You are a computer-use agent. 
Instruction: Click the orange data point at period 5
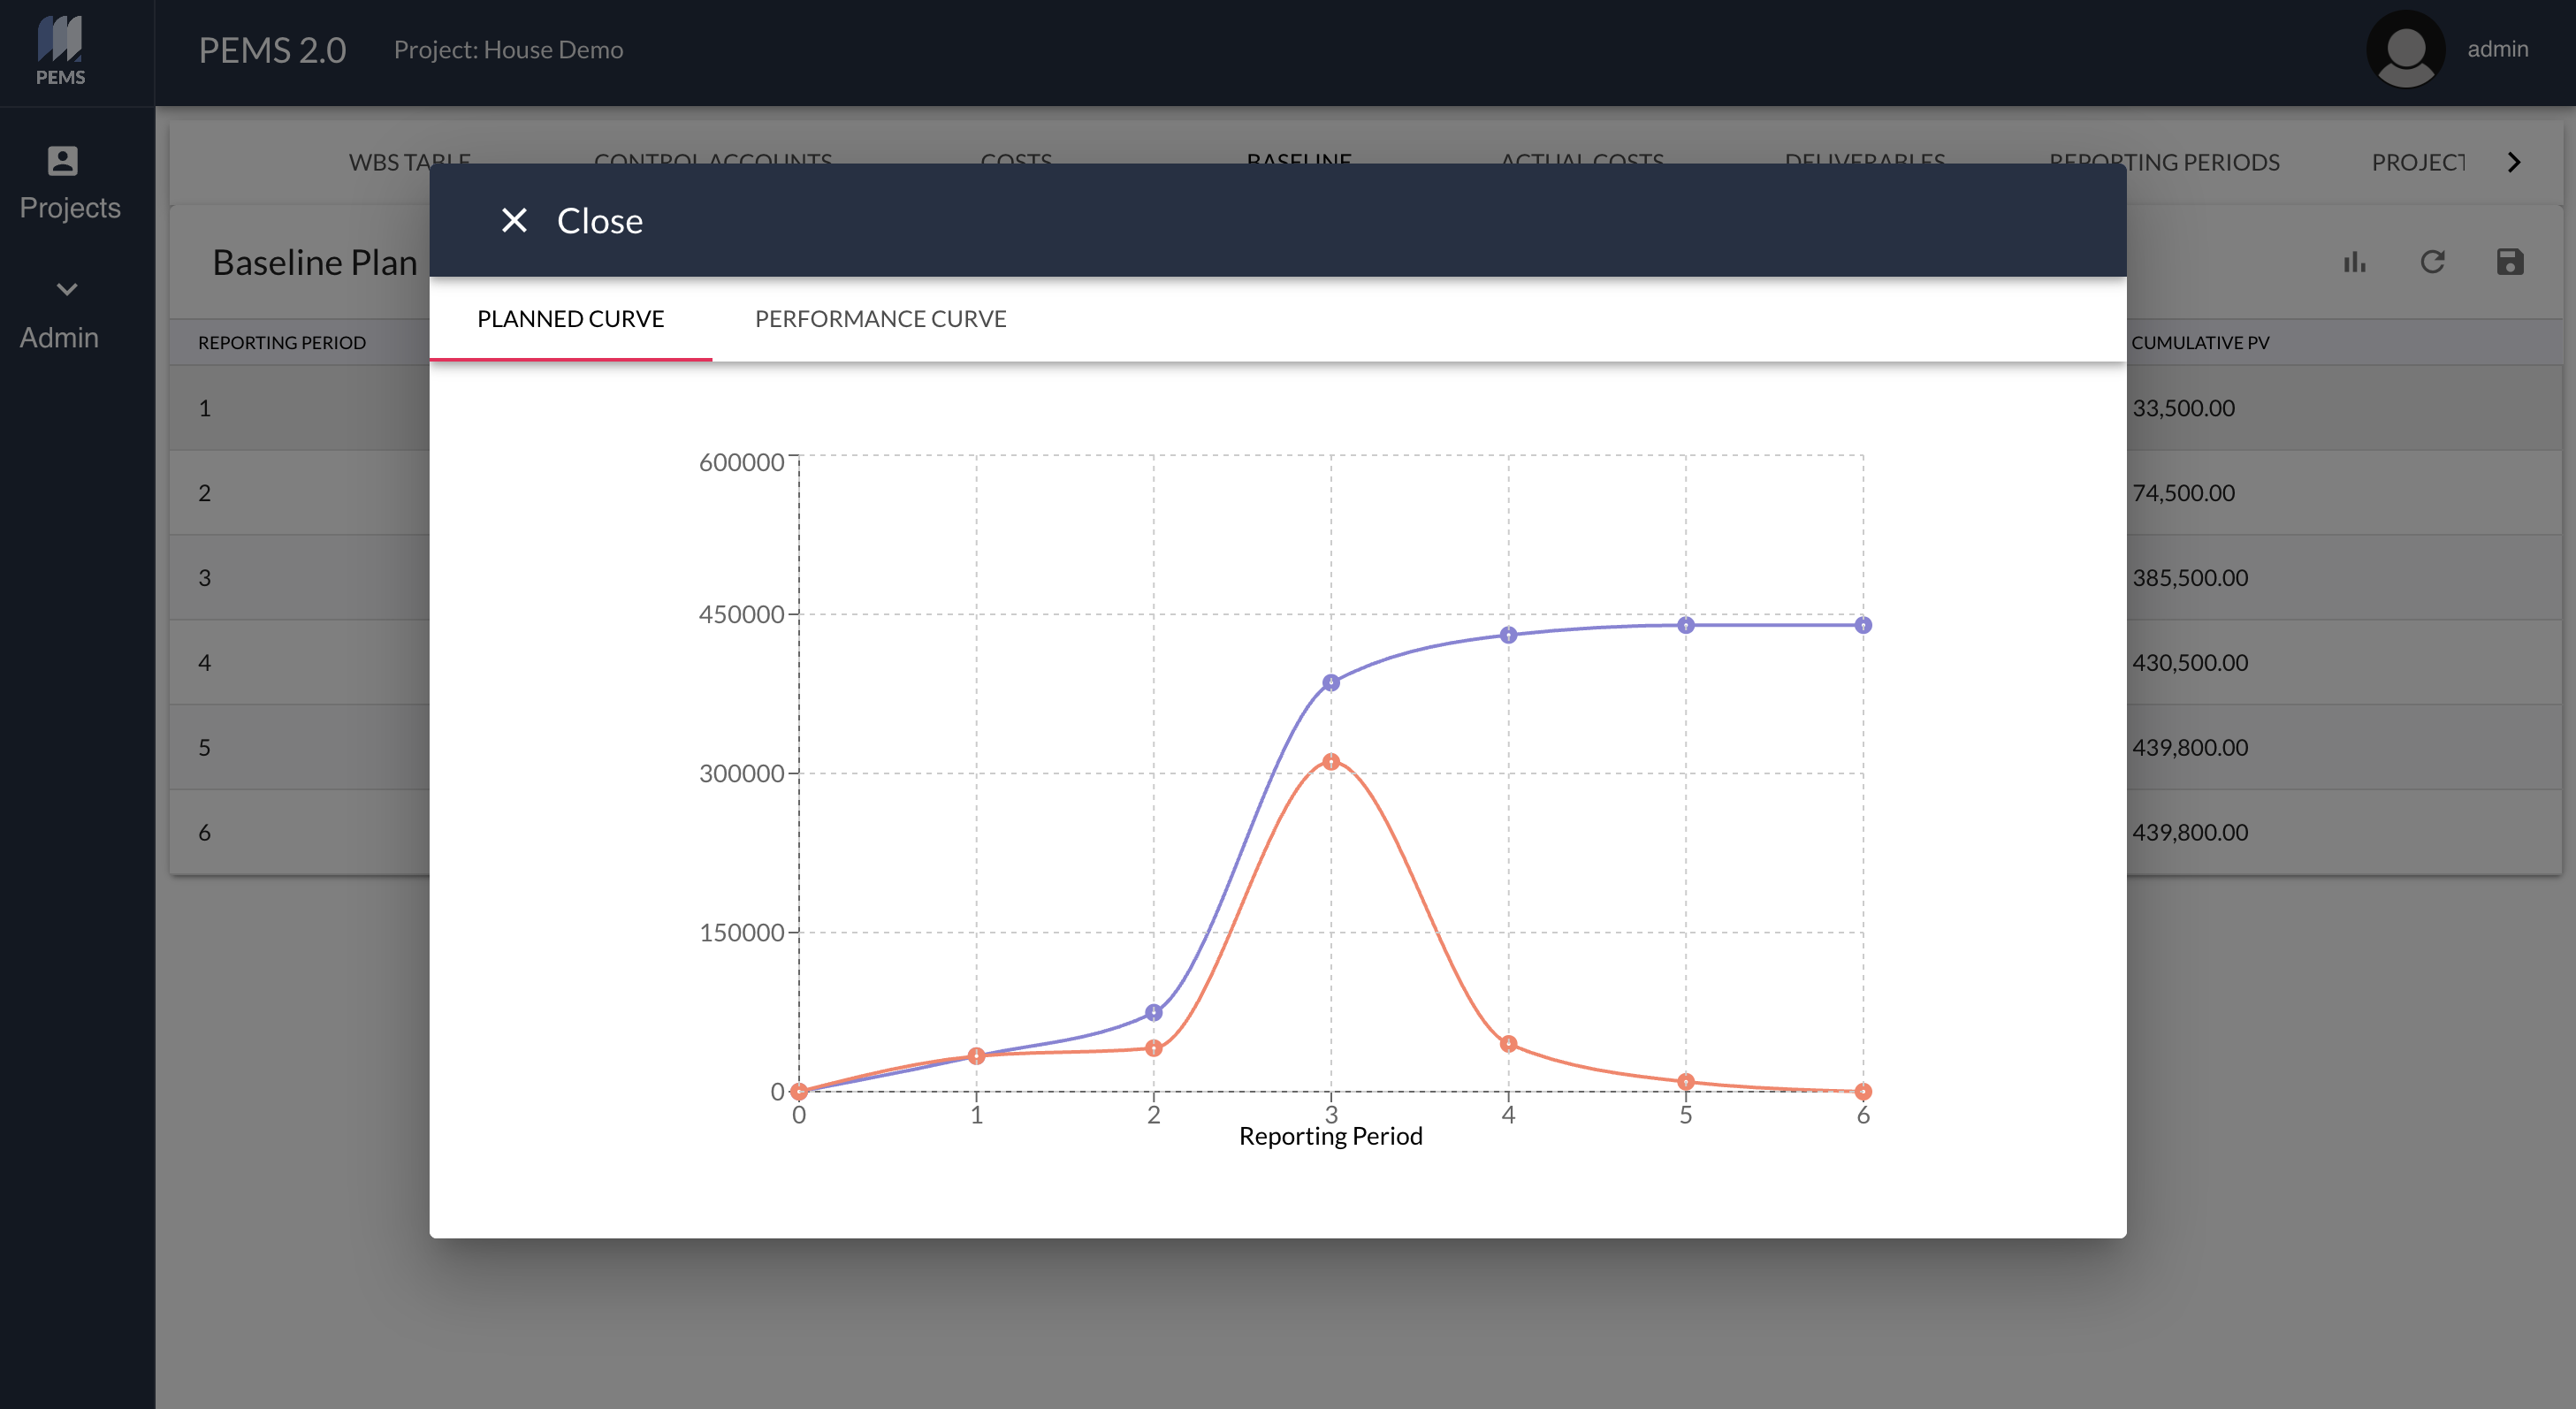(x=1686, y=1082)
